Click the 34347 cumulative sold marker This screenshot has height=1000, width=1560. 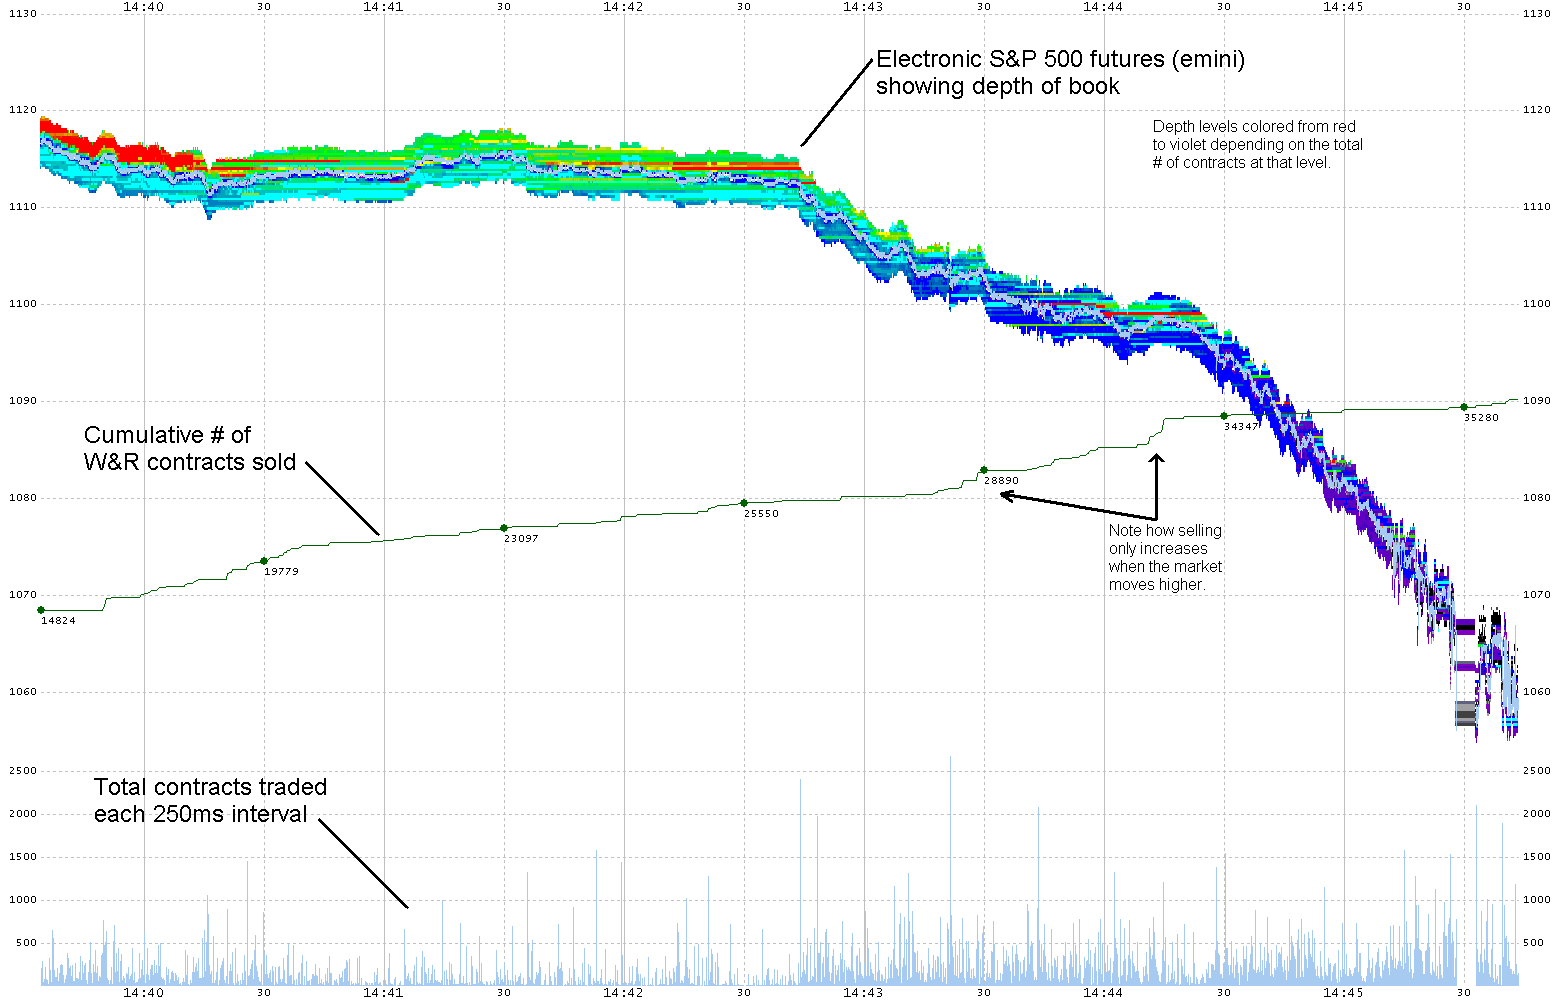point(1224,416)
